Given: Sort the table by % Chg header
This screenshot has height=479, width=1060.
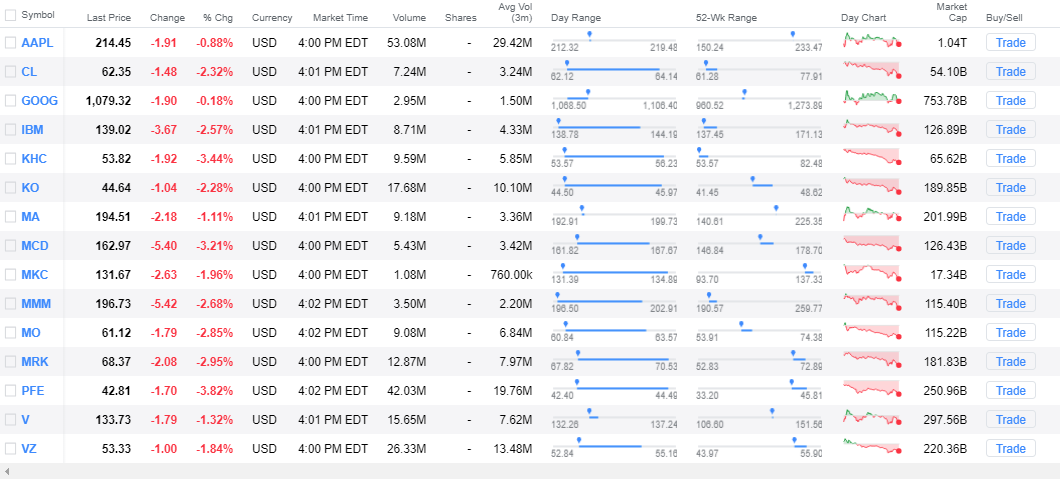Looking at the screenshot, I should pyautogui.click(x=217, y=18).
